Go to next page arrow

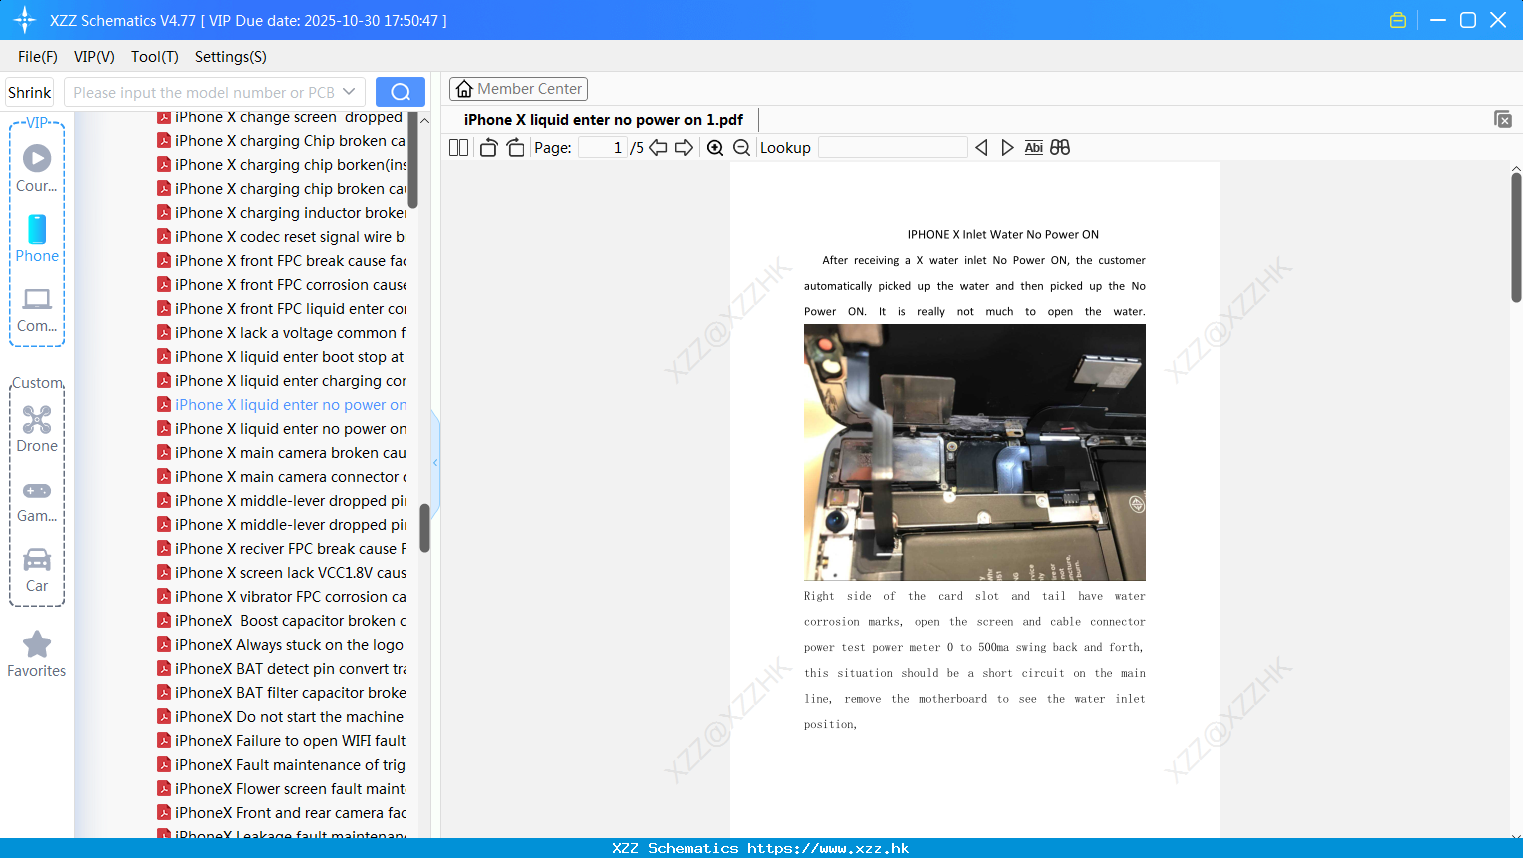(684, 148)
